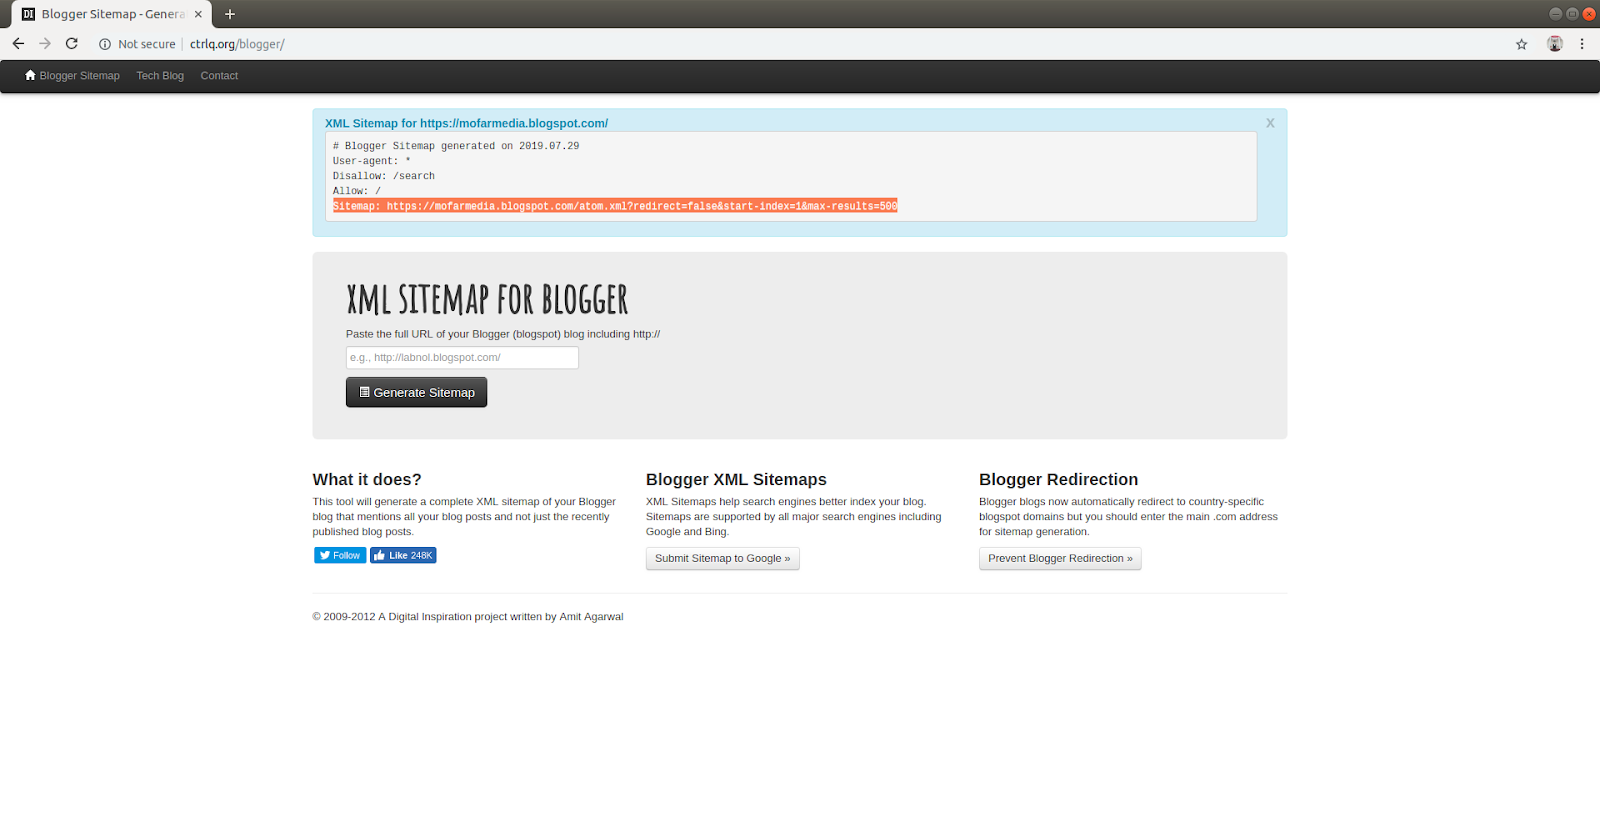This screenshot has width=1600, height=822.
Task: Click the highlighted Sitemap URL line
Action: (x=615, y=206)
